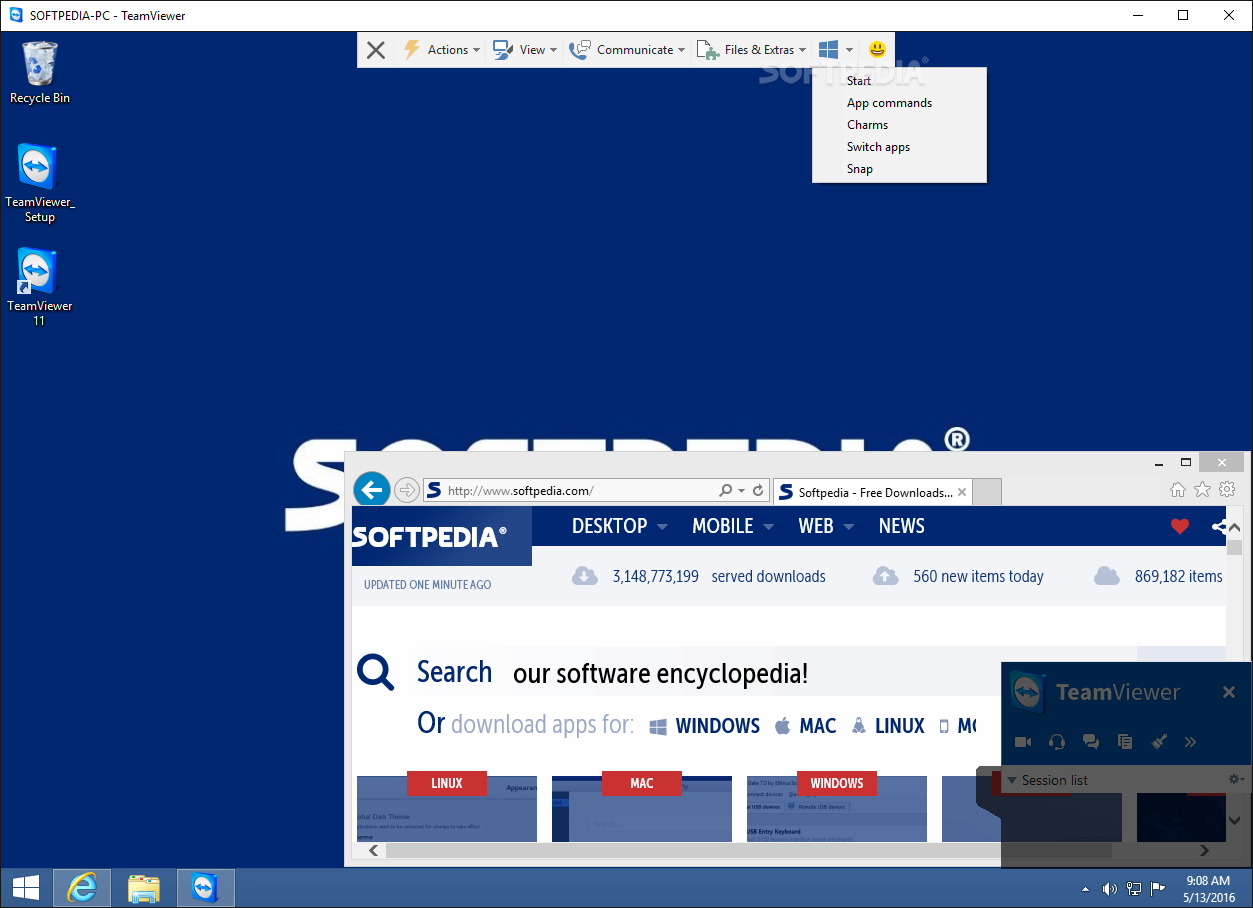
Task: Click the search magnifier in address bar
Action: click(726, 491)
